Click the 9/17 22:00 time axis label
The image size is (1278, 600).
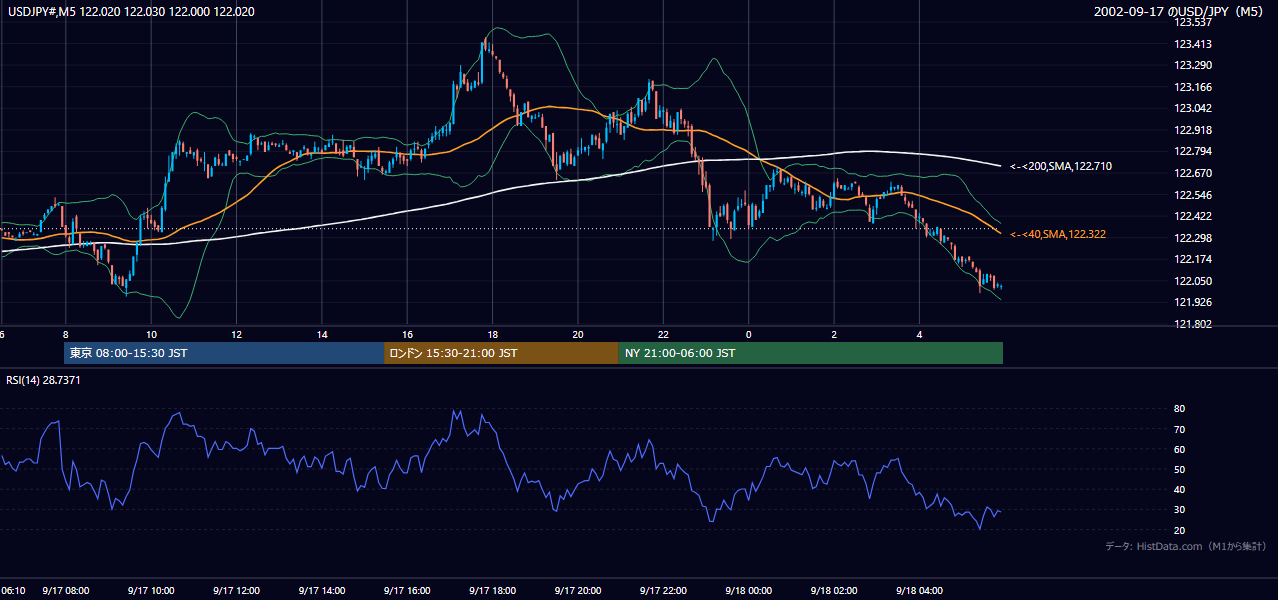pyautogui.click(x=664, y=591)
